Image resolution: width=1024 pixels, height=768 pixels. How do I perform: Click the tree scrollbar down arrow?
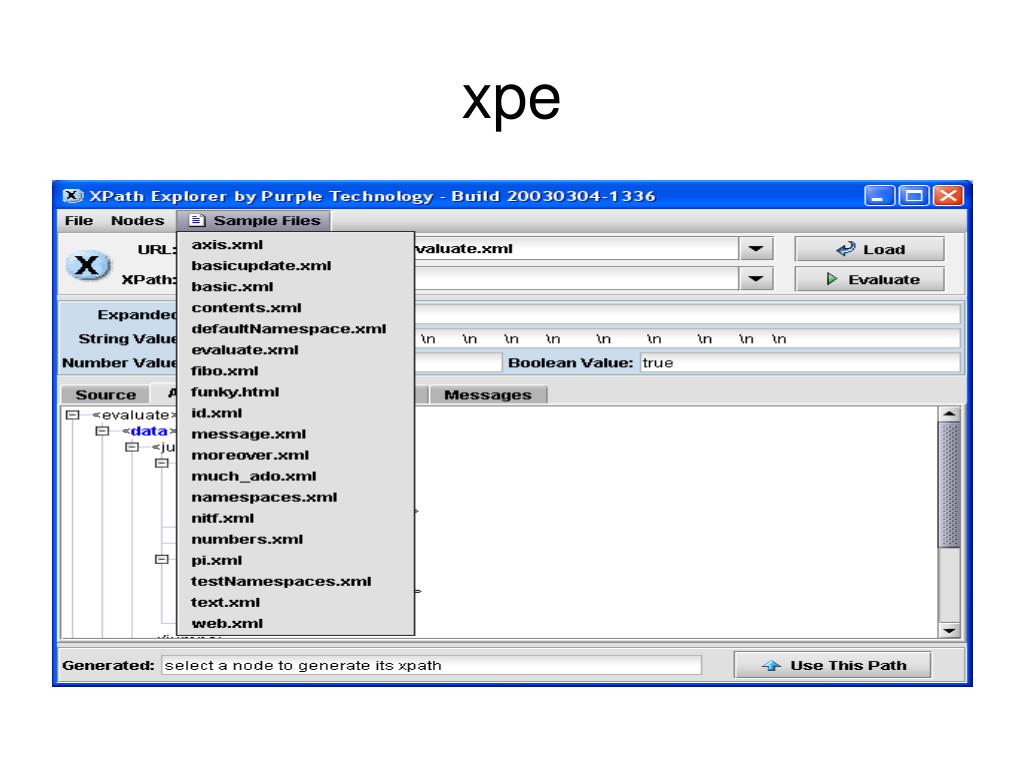(950, 630)
